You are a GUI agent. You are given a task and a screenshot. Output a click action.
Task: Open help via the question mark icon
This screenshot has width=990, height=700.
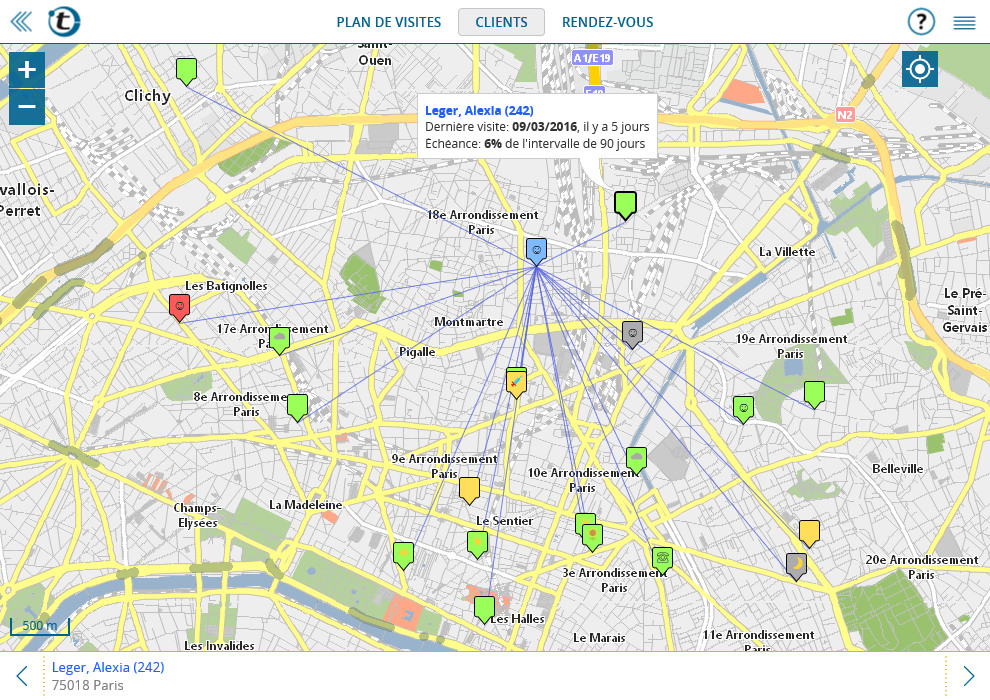[x=921, y=21]
